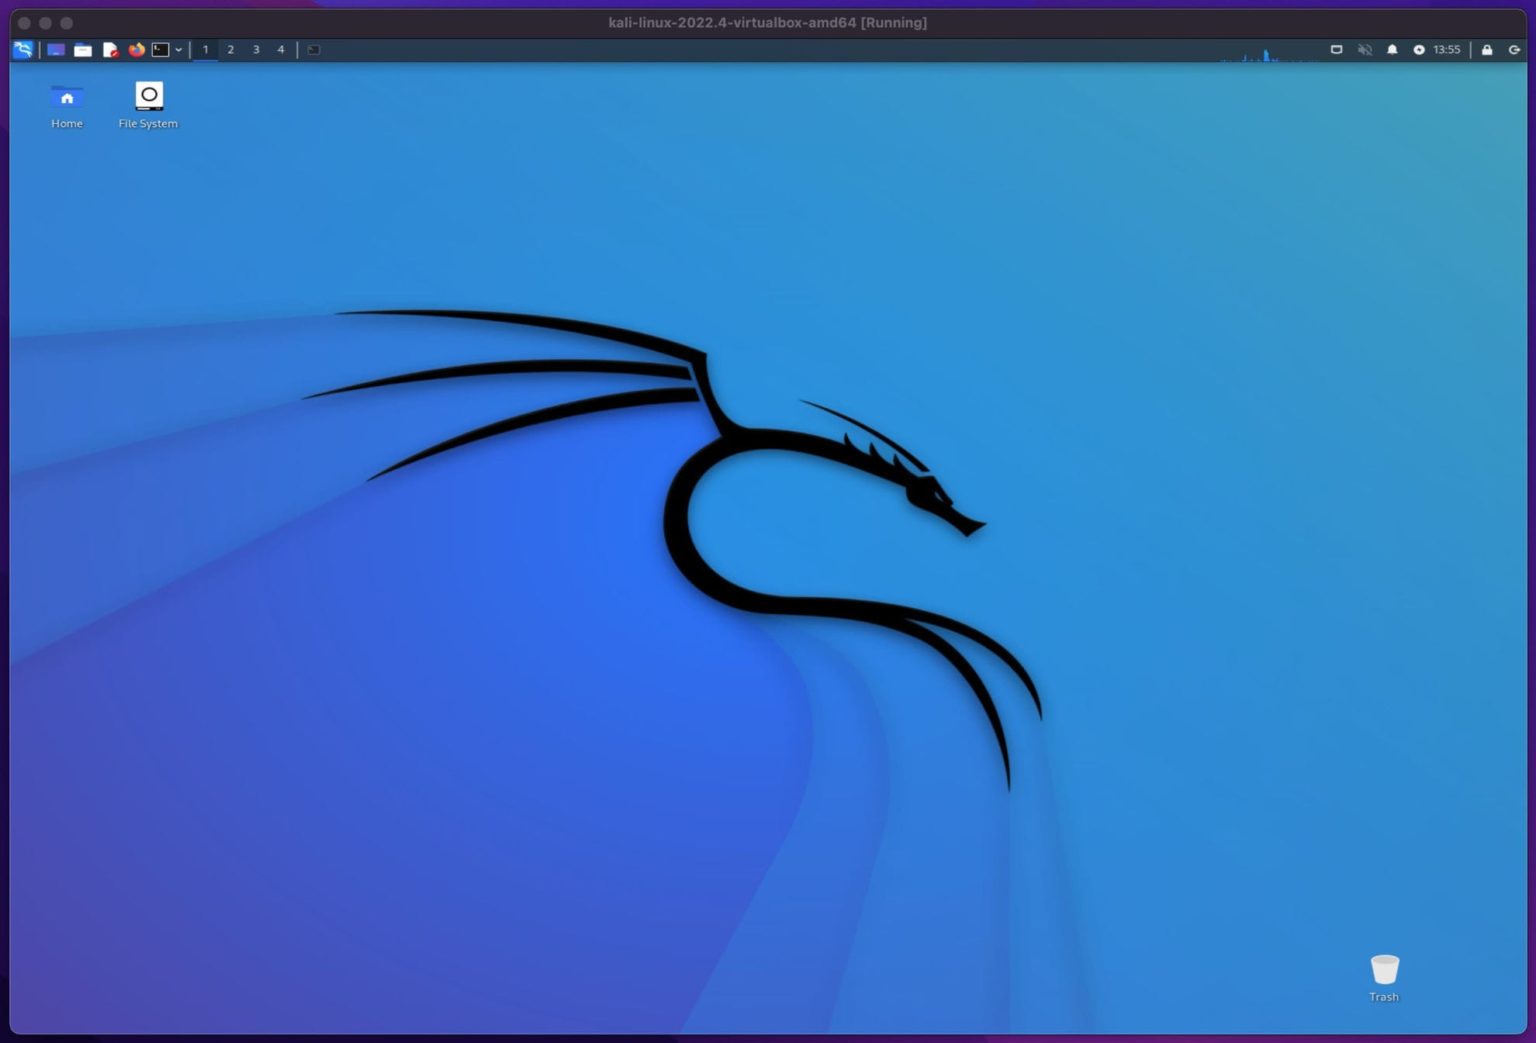Open the Kali applications menu
Image resolution: width=1536 pixels, height=1043 pixels.
tap(23, 50)
